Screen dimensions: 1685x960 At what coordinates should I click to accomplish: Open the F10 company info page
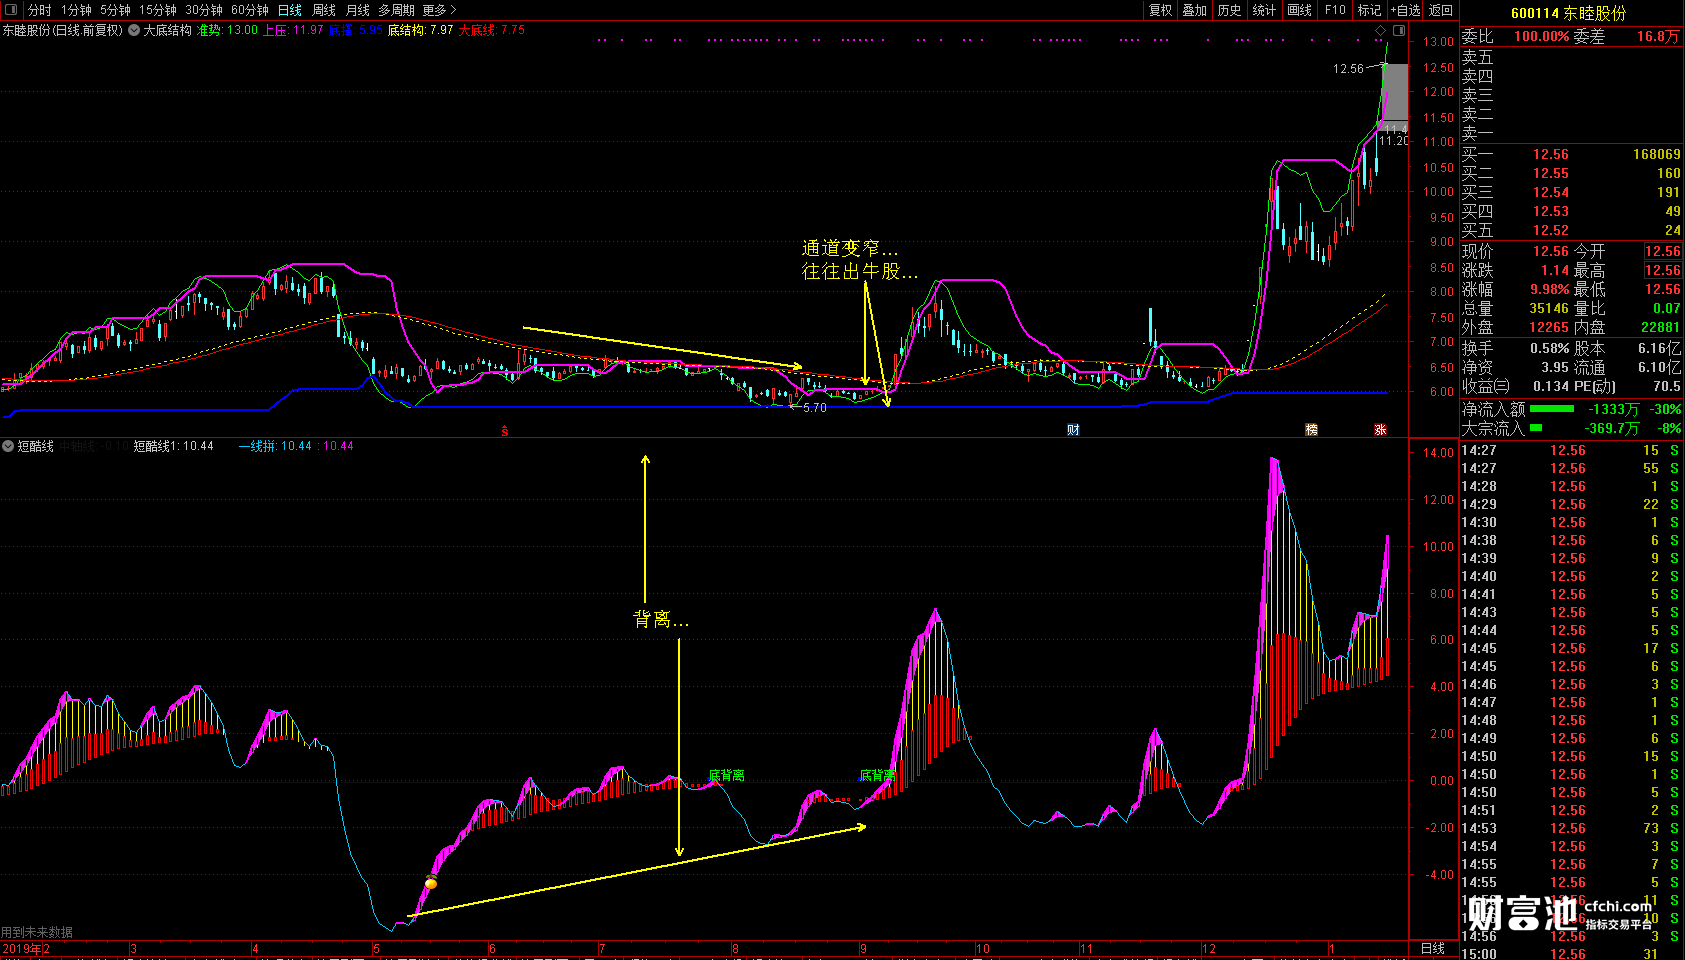point(1335,10)
